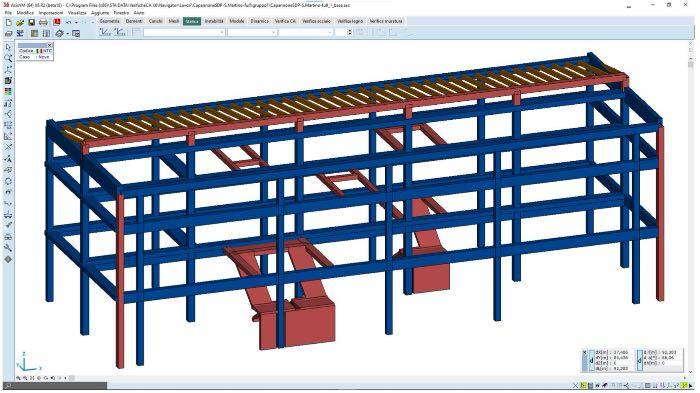Open the Visualizza menu
Image resolution: width=700 pixels, height=393 pixels.
77,13
